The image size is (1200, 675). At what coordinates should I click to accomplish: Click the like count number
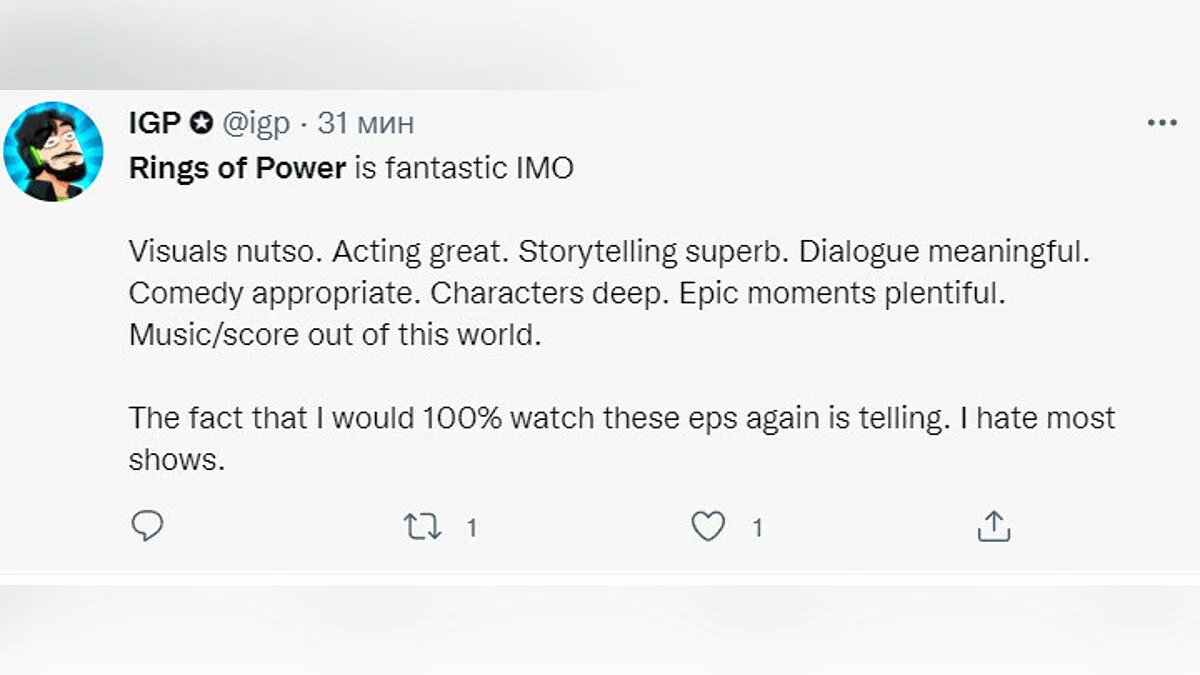click(x=757, y=527)
